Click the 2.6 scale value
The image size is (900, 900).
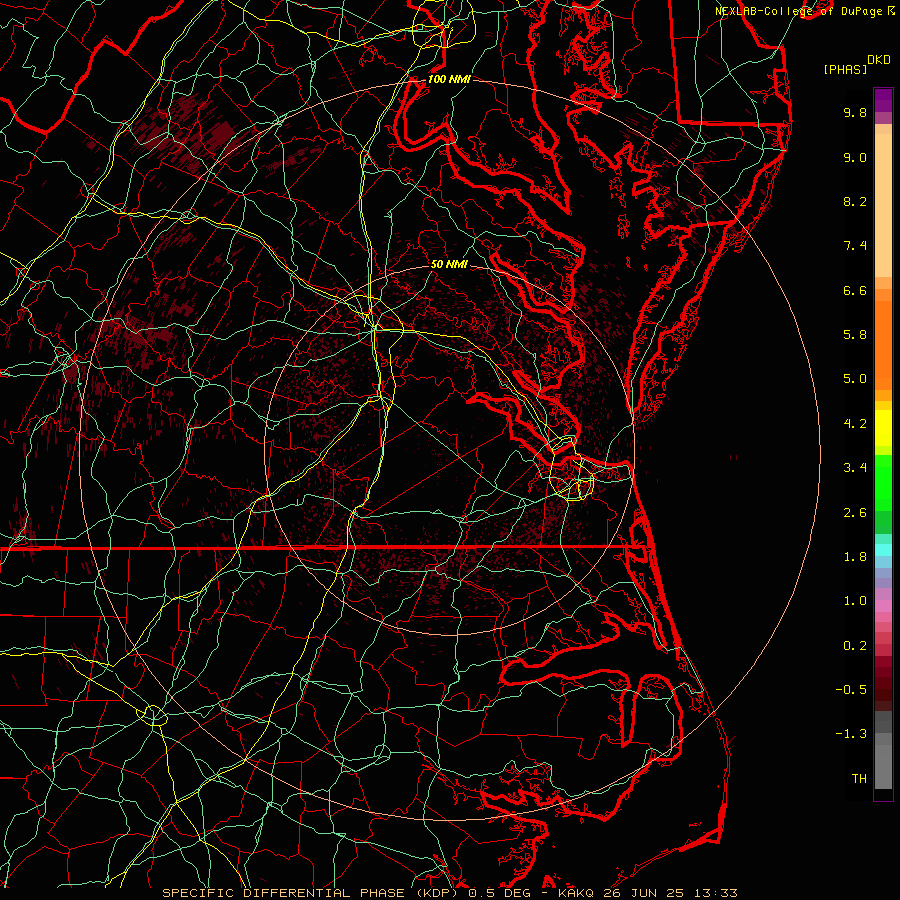click(x=855, y=513)
